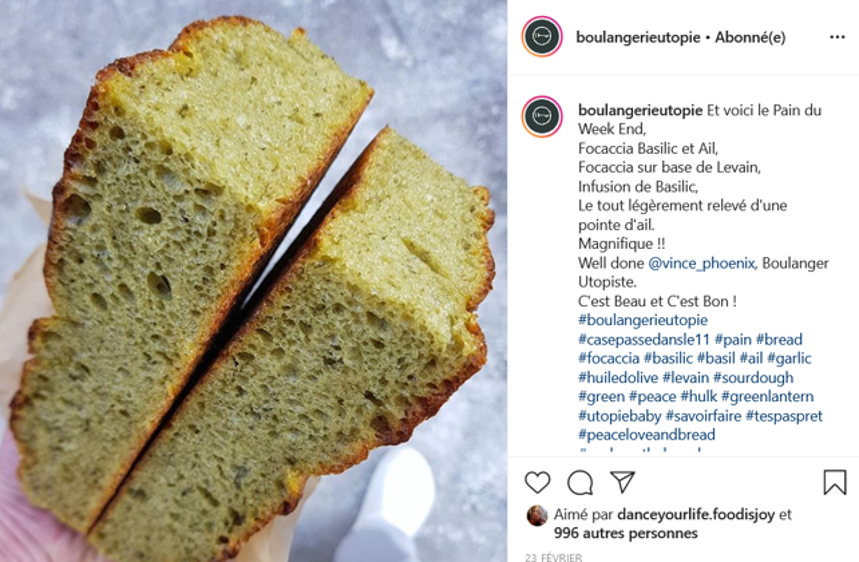Open the @vince_phoenix mention
This screenshot has width=859, height=562.
(701, 263)
